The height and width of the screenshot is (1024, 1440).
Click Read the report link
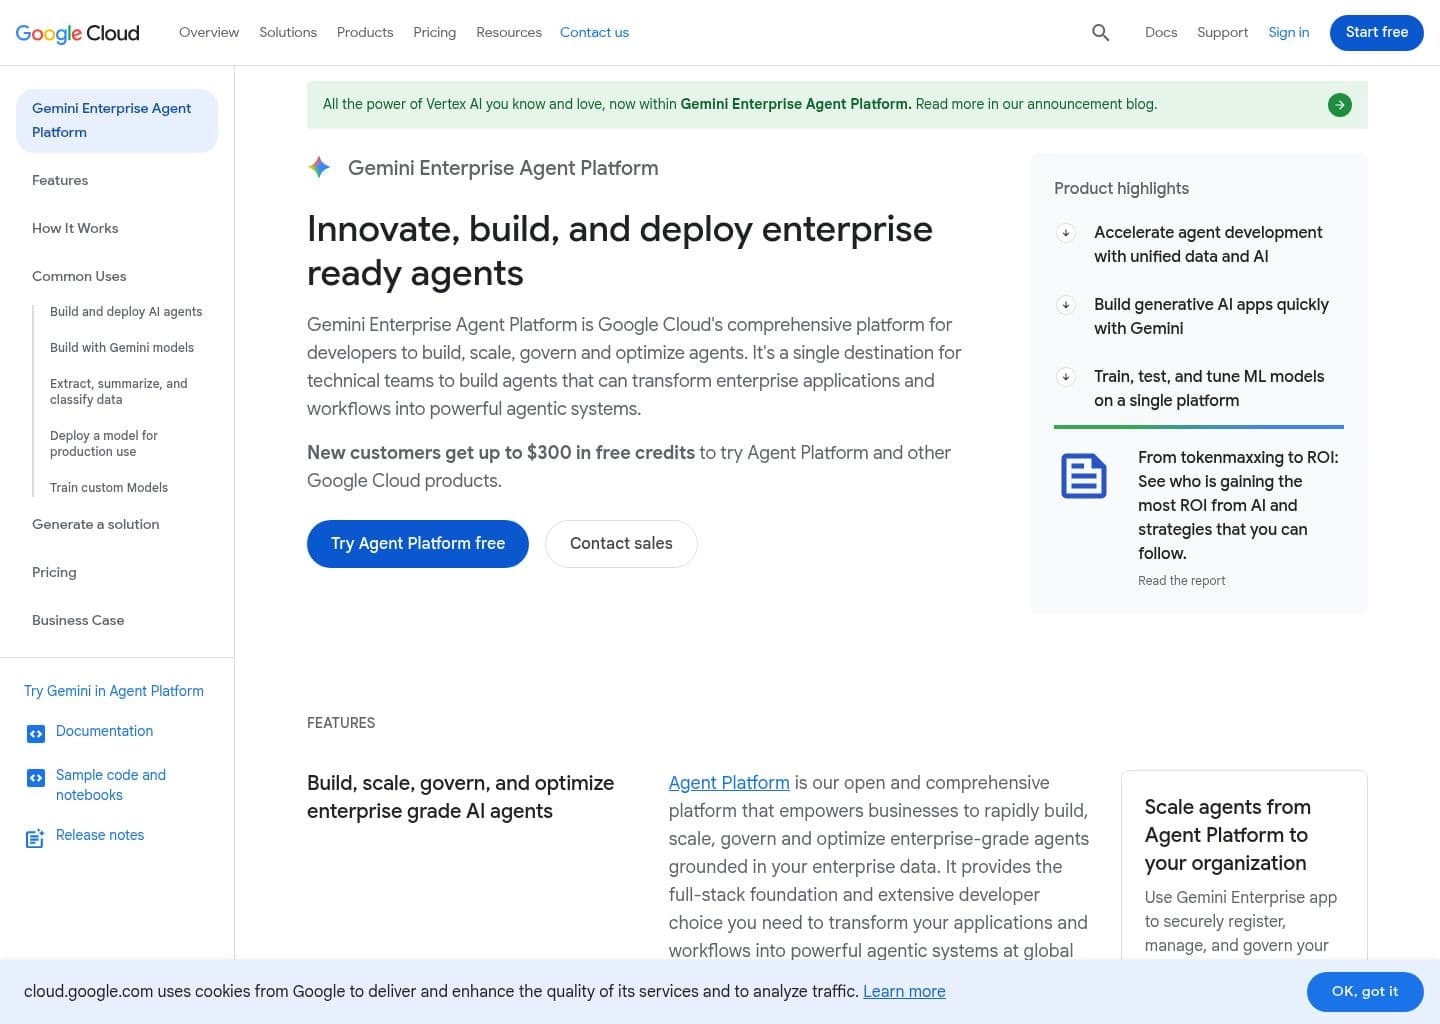[1181, 581]
